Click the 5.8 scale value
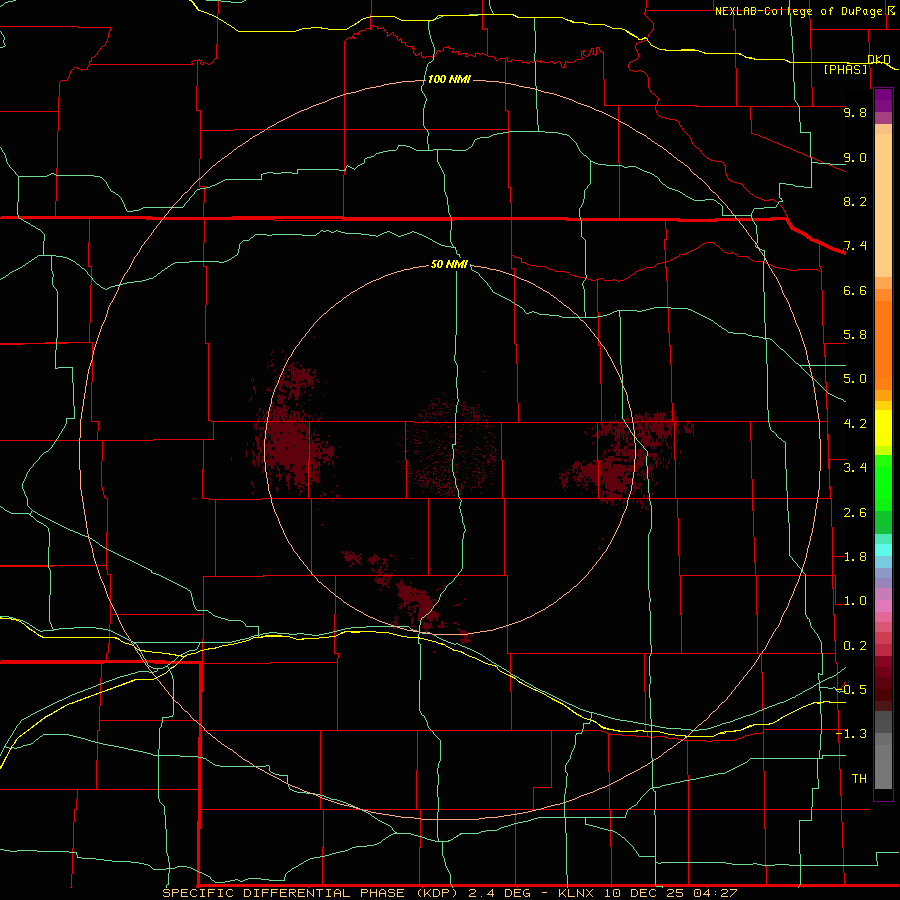This screenshot has width=900, height=900. tap(855, 335)
